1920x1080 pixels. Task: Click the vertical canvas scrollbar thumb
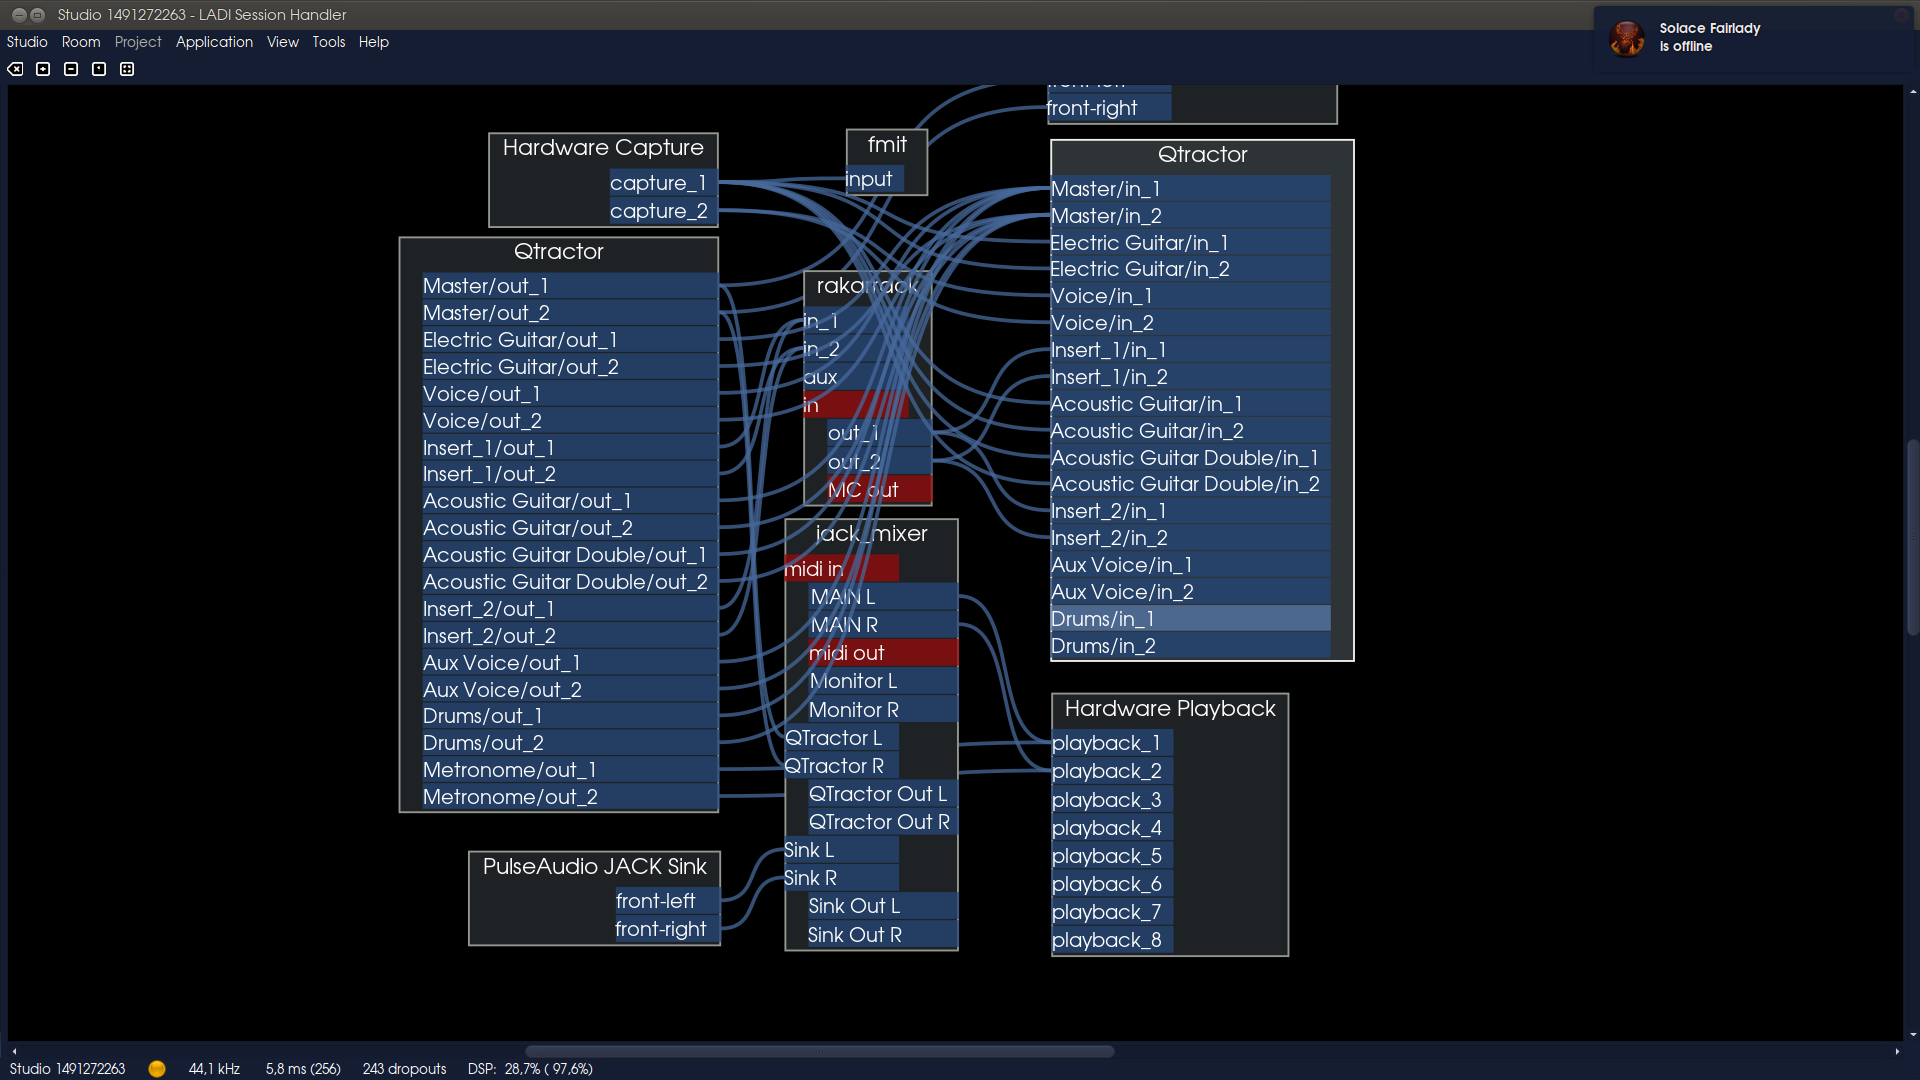[1913, 537]
